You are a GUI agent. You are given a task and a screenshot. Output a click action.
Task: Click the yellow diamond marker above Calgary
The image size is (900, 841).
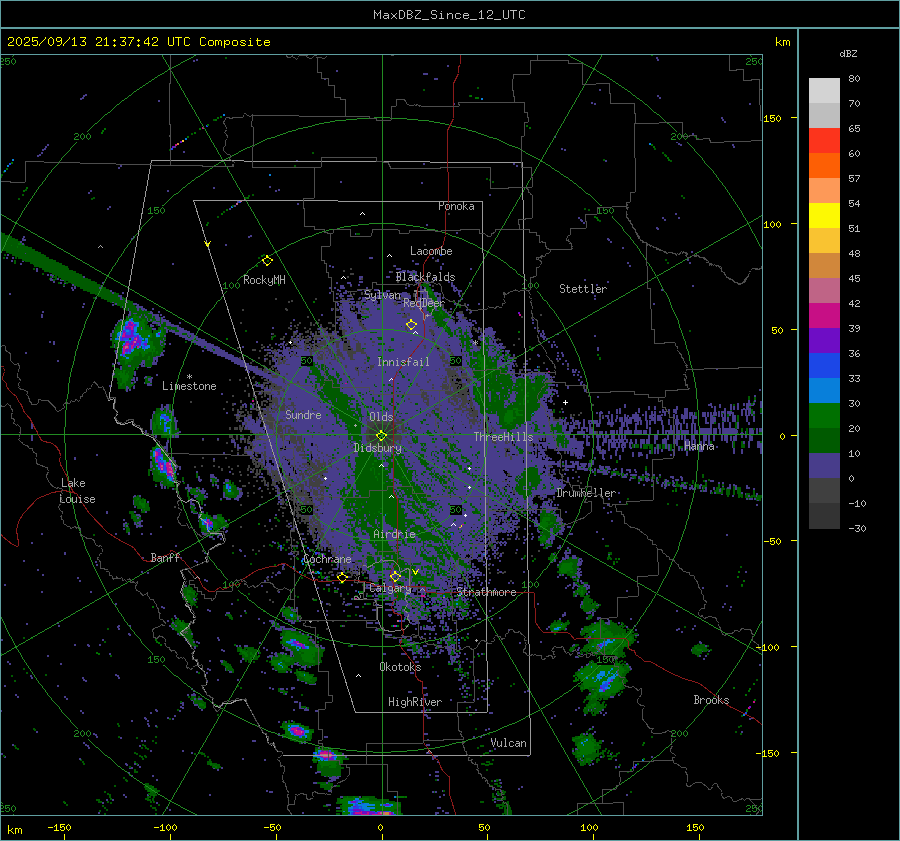pyautogui.click(x=395, y=576)
